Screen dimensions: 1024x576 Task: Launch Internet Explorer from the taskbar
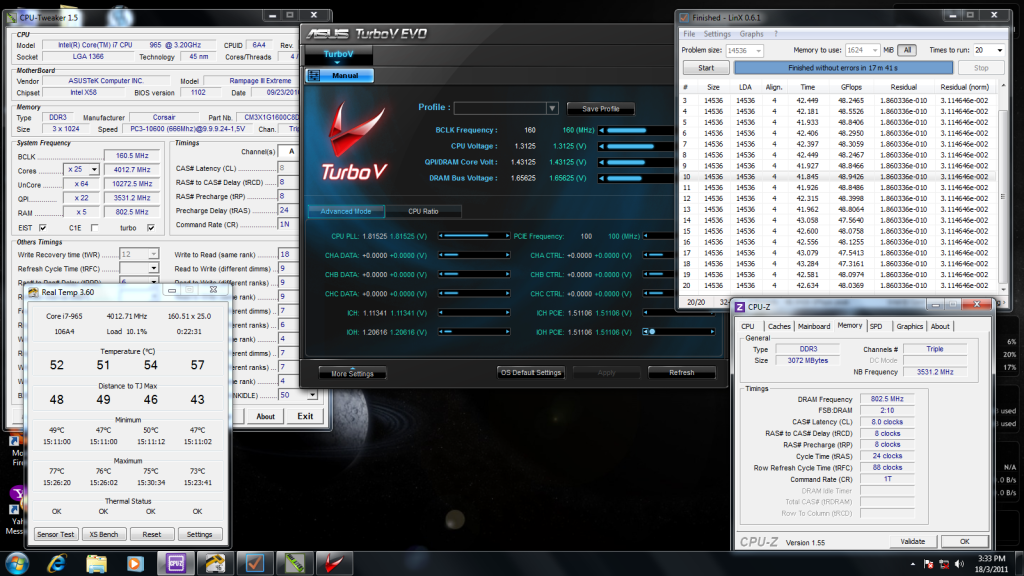pos(57,563)
